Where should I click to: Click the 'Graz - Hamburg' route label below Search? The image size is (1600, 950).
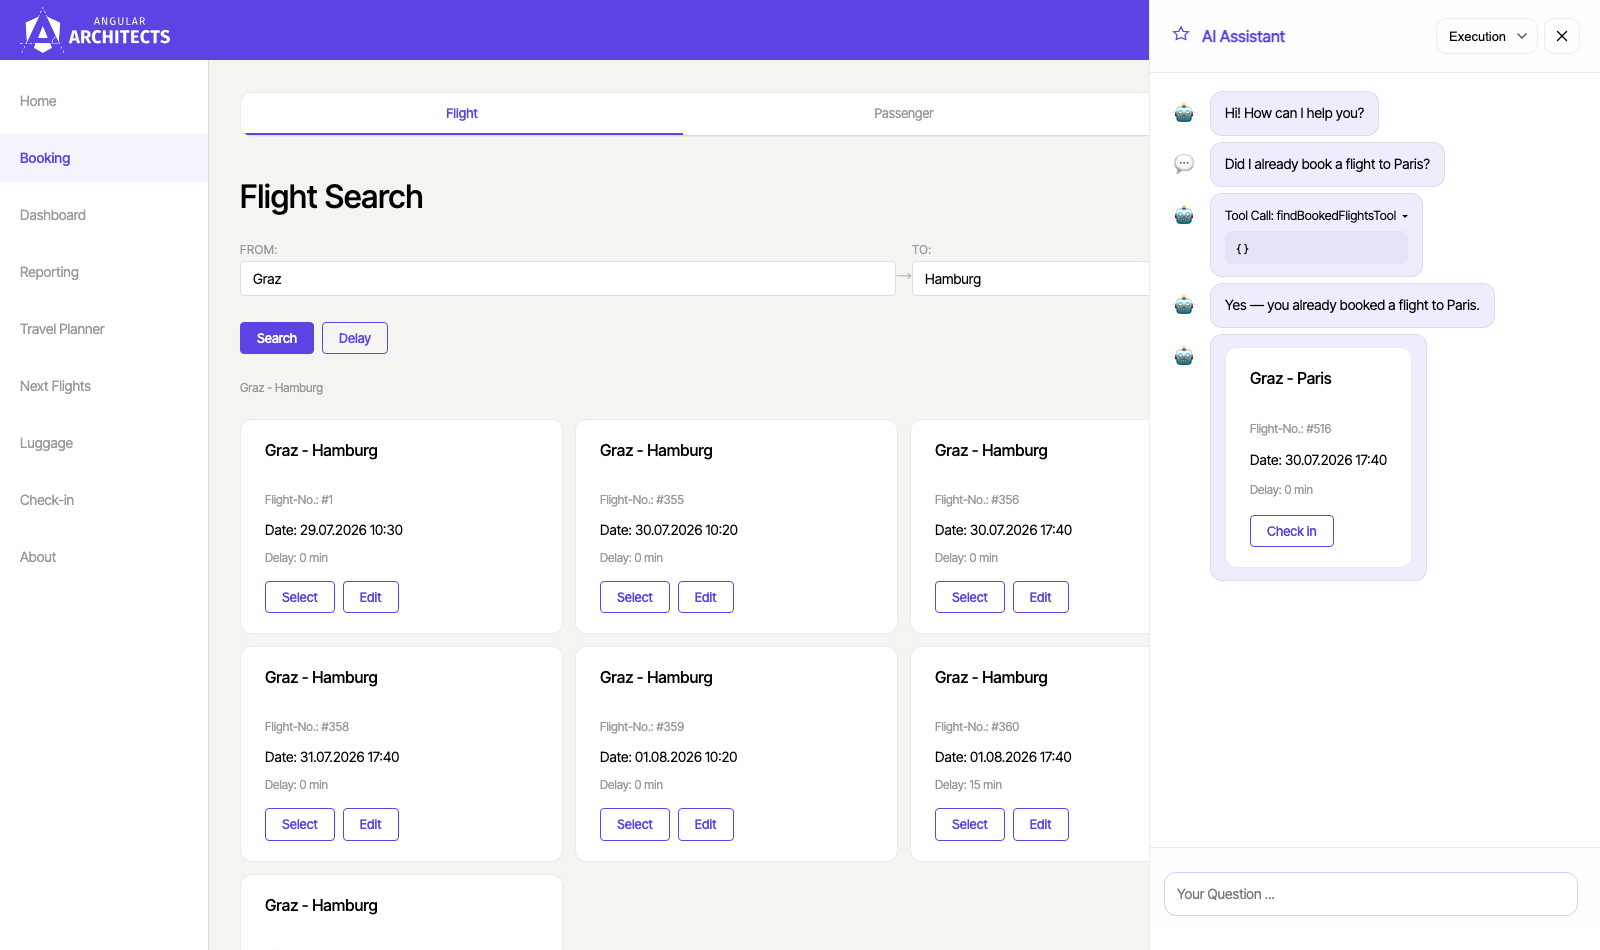point(281,388)
